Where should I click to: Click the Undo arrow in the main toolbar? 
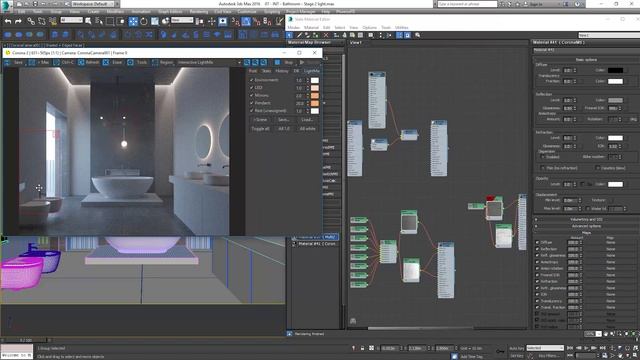pos(8,21)
